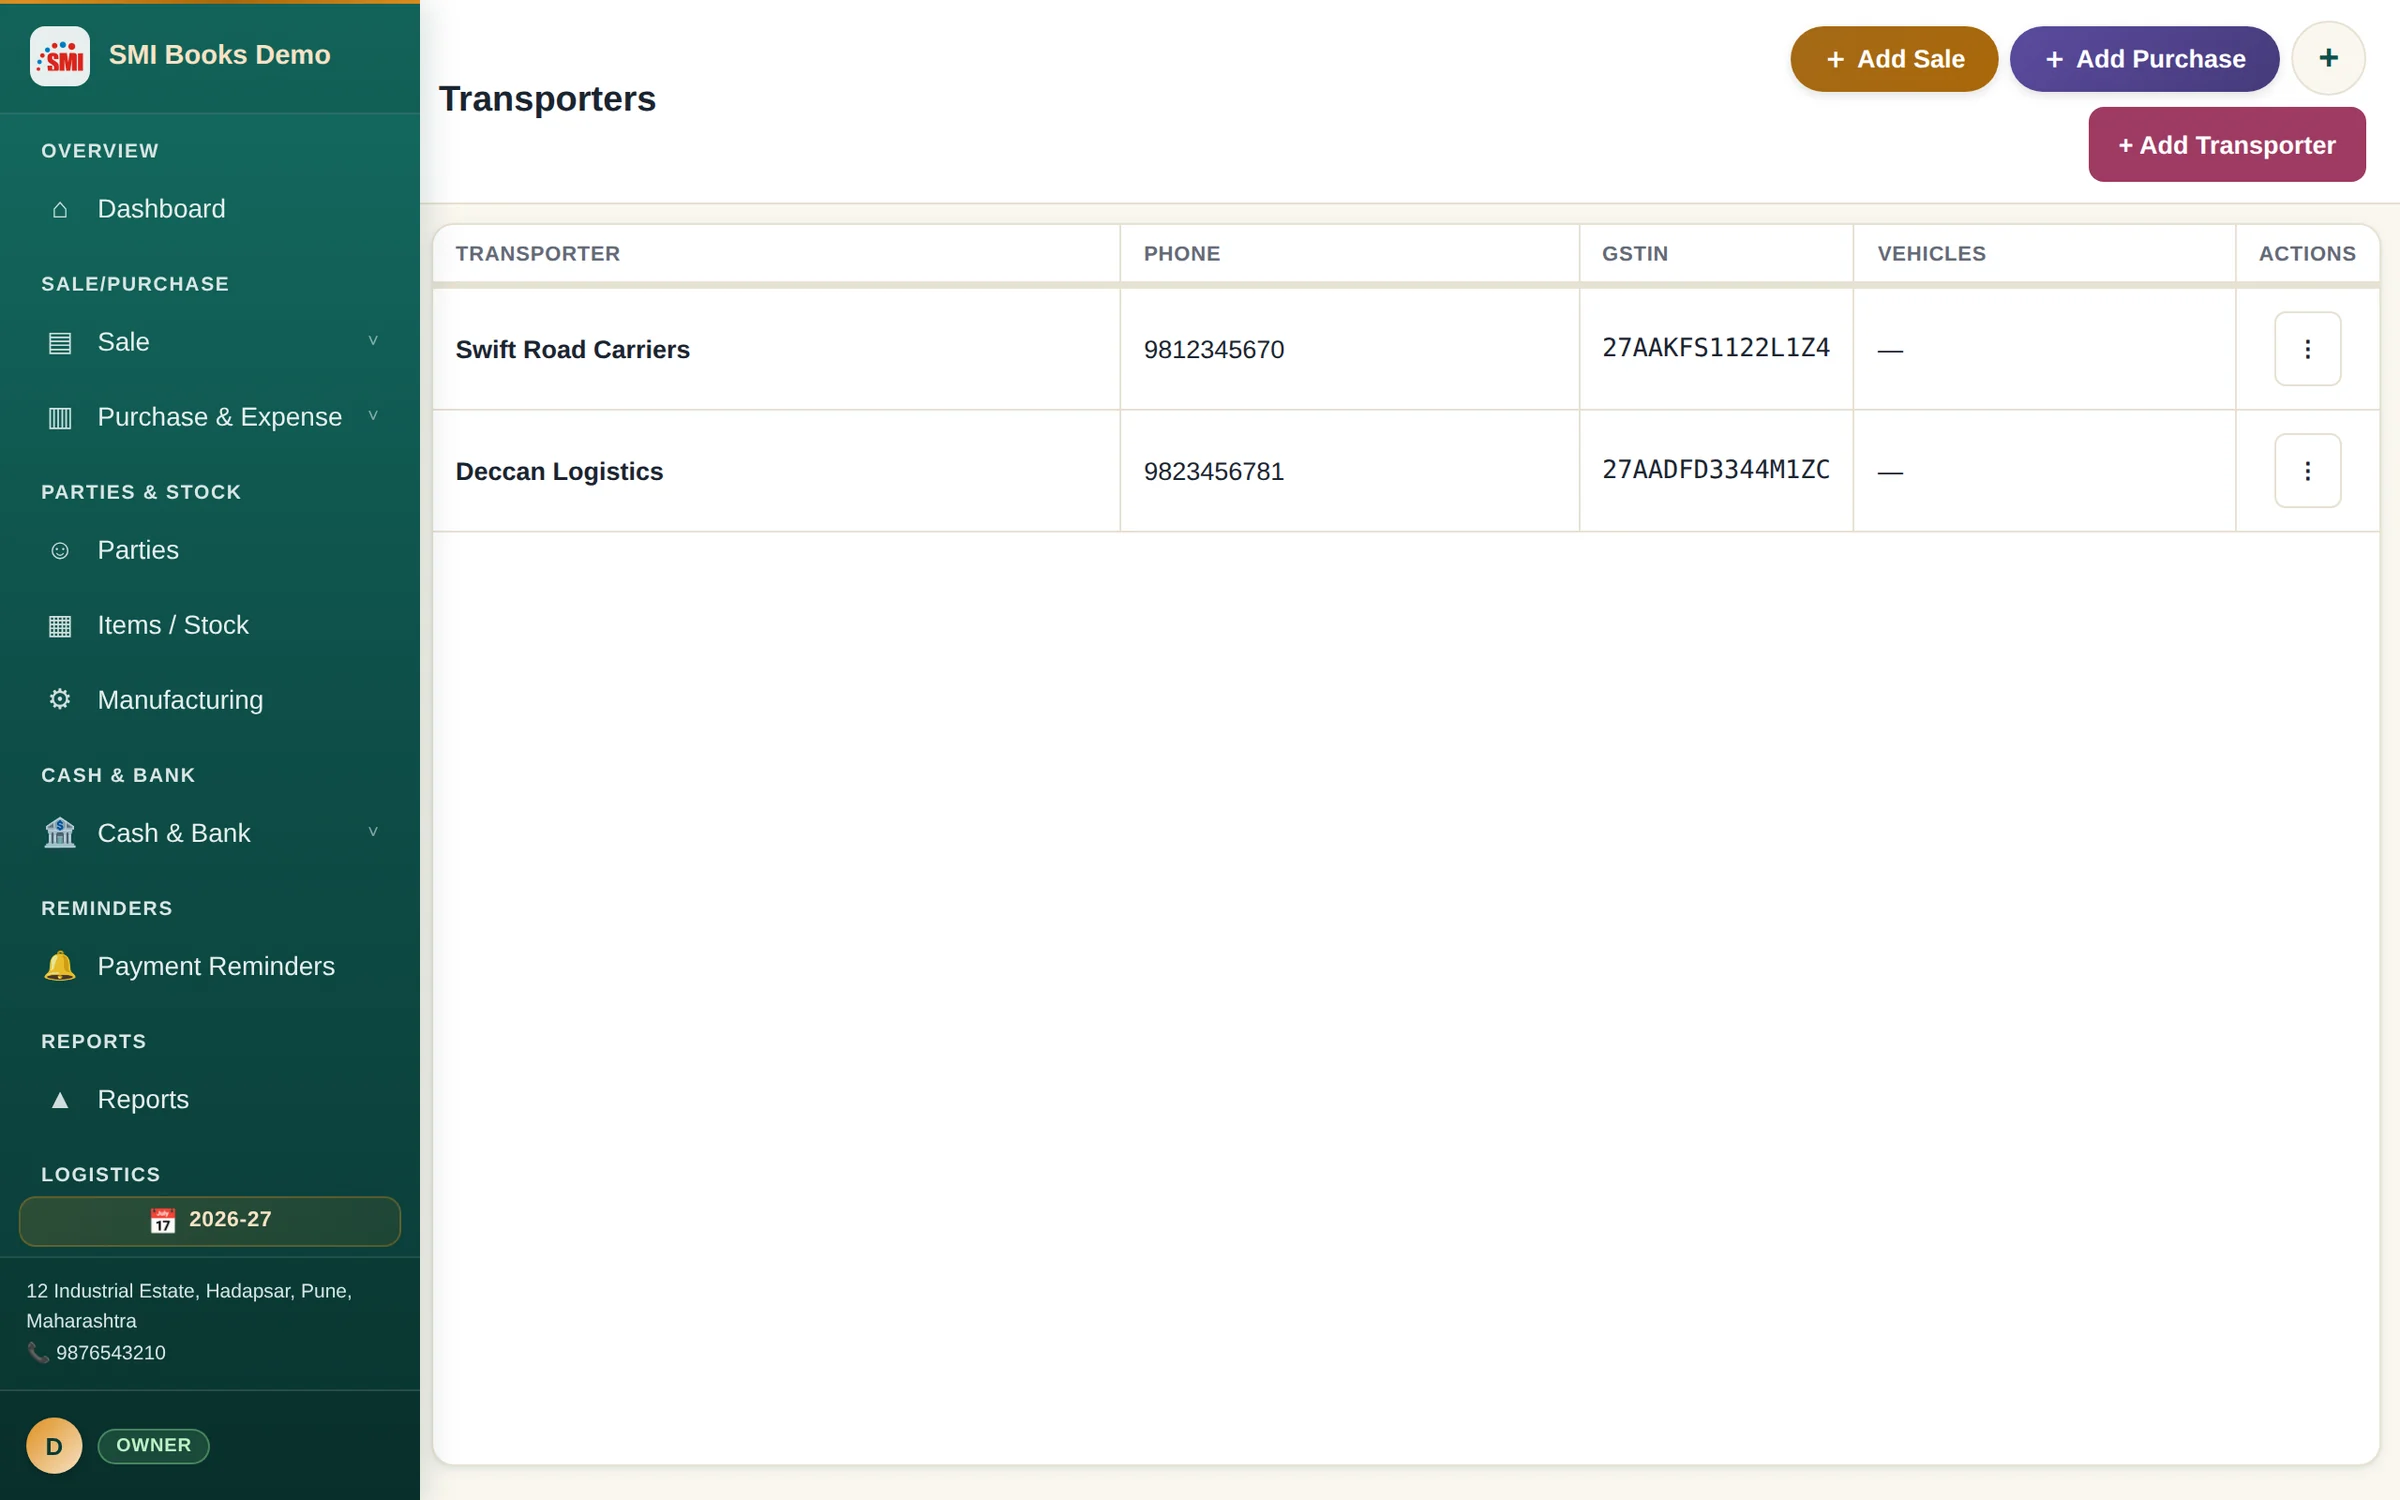Click company phone 9876543210 in sidebar

pyautogui.click(x=110, y=1352)
